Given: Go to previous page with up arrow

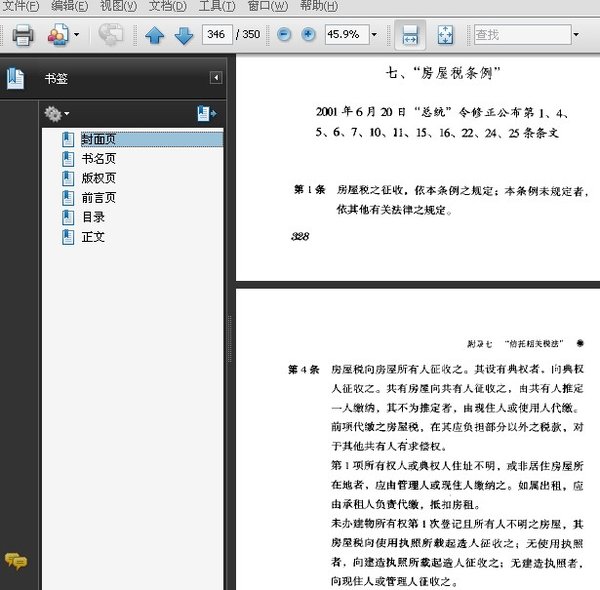Looking at the screenshot, I should pos(154,35).
